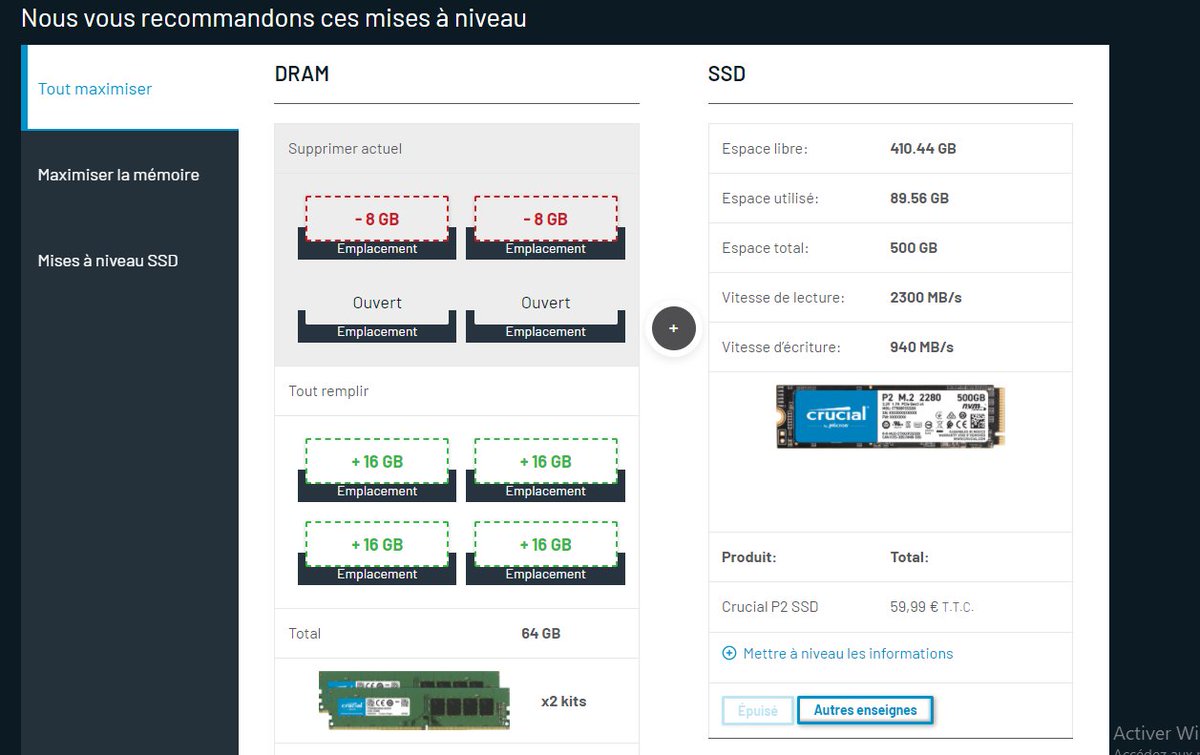1200x755 pixels.
Task: Click the greyed Épuisé button
Action: pyautogui.click(x=757, y=711)
